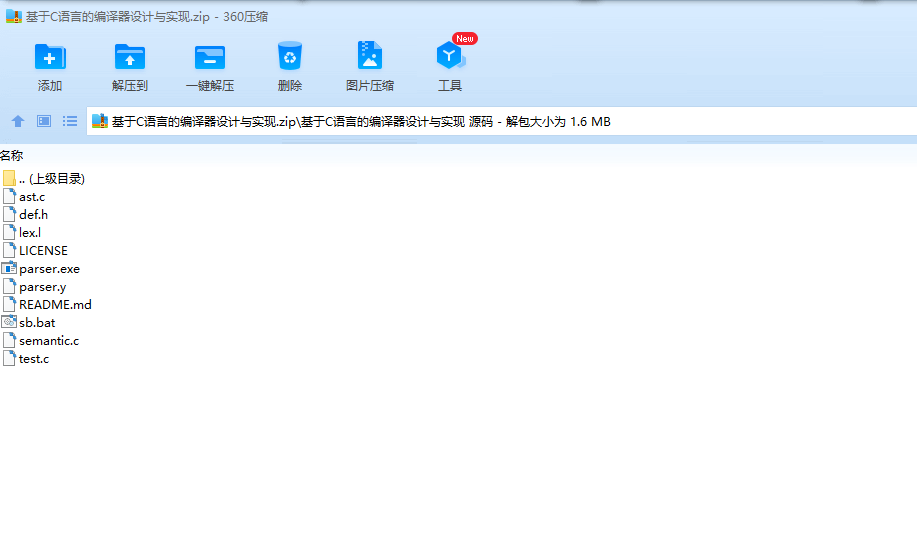Select the file README.md
917x554 pixels.
[x=47, y=305]
